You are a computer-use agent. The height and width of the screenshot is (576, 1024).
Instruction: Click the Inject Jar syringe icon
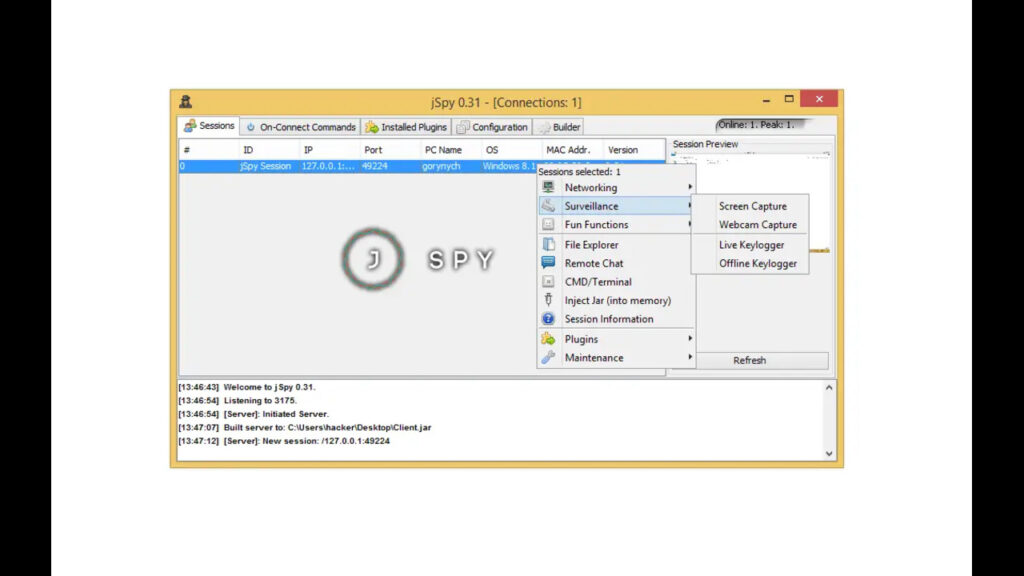point(548,300)
